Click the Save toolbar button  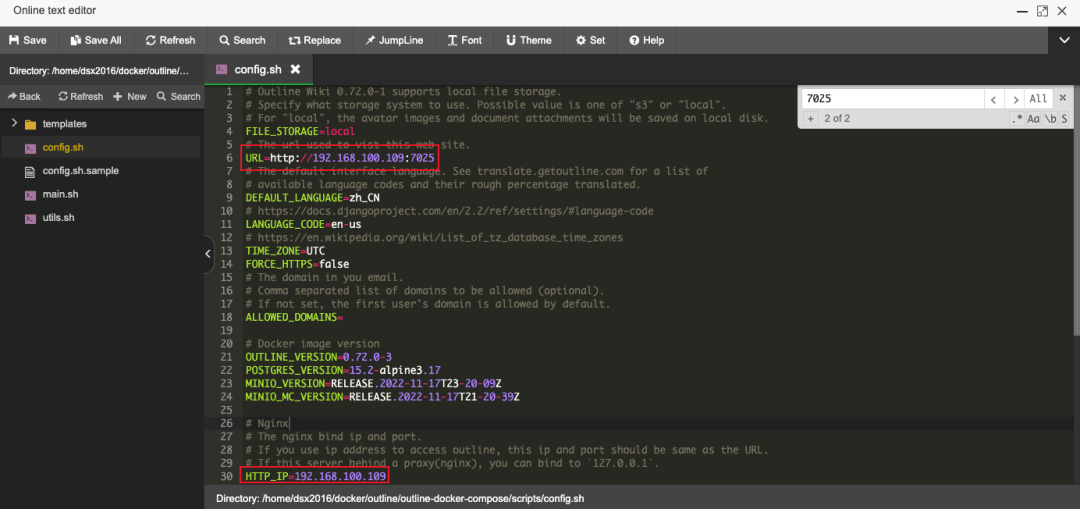tap(28, 40)
